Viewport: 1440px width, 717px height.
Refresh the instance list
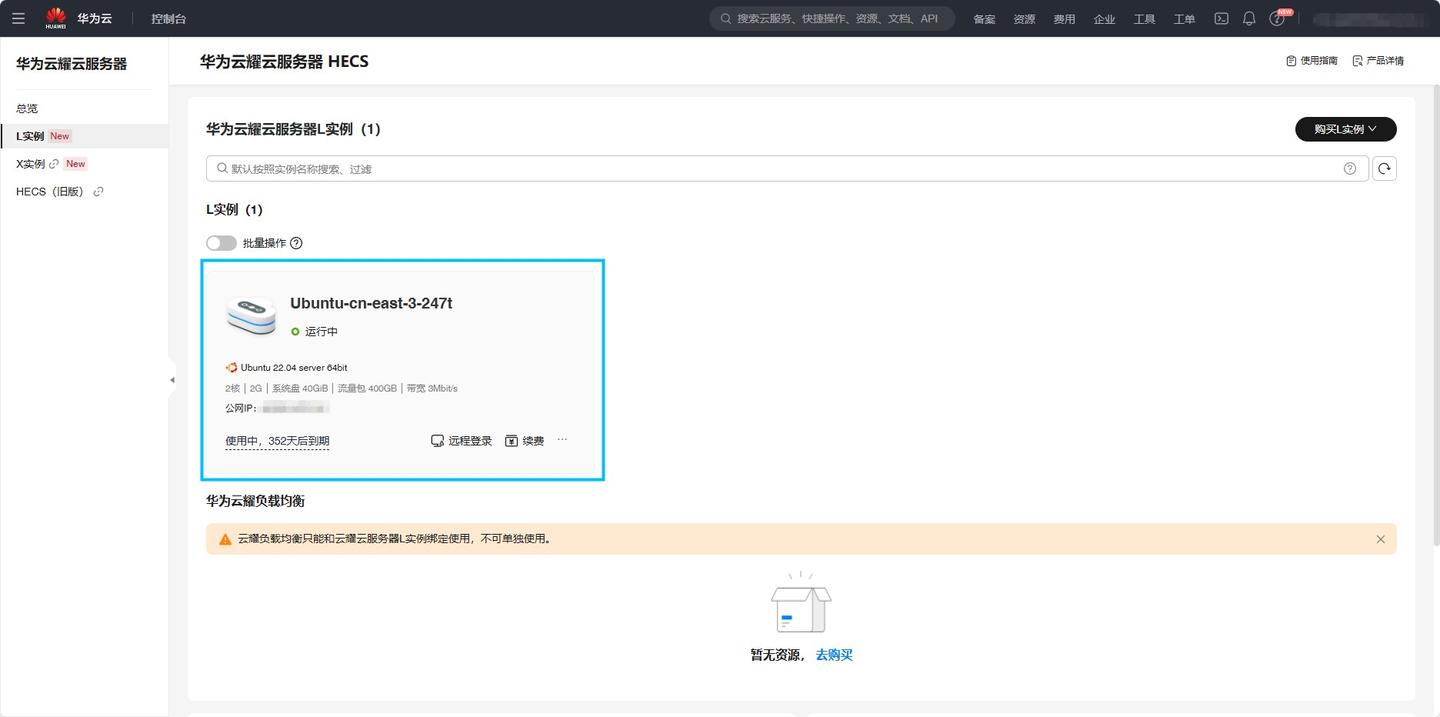tap(1384, 169)
